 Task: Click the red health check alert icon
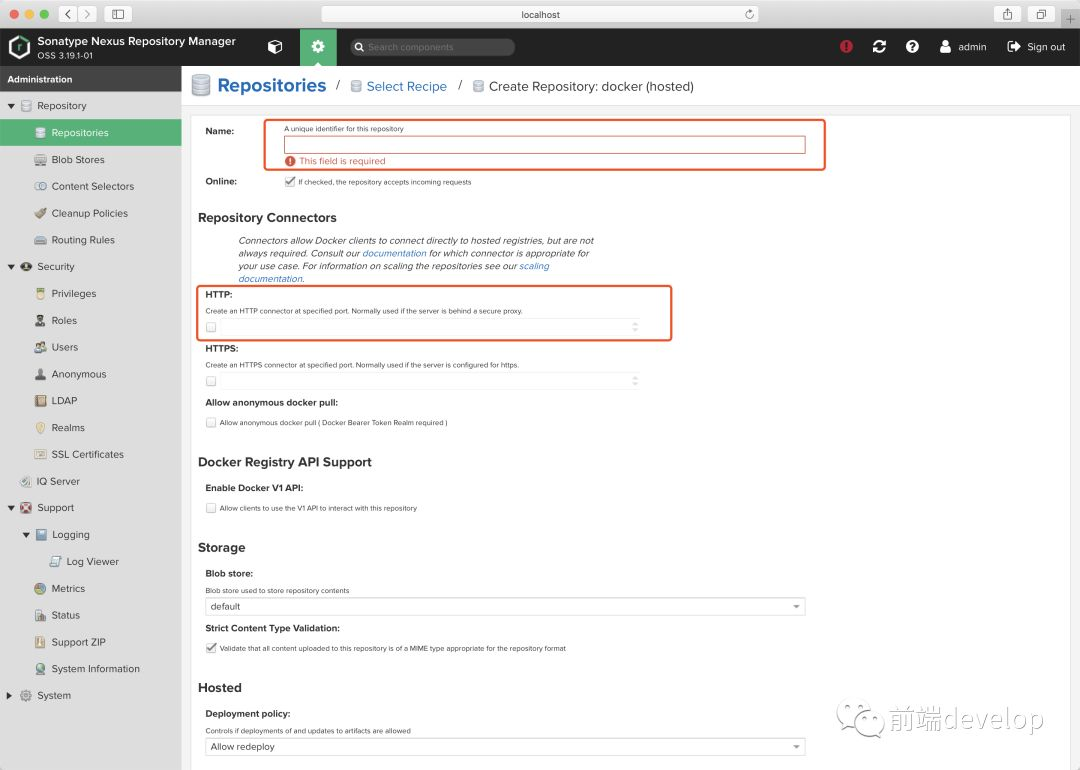click(846, 47)
